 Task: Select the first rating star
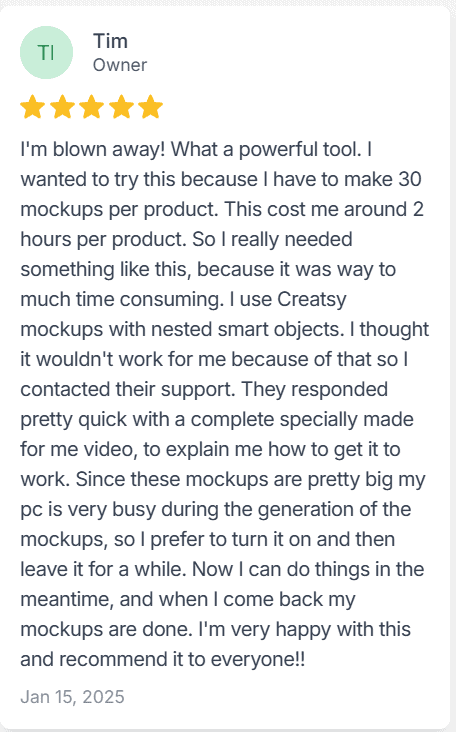point(33,107)
